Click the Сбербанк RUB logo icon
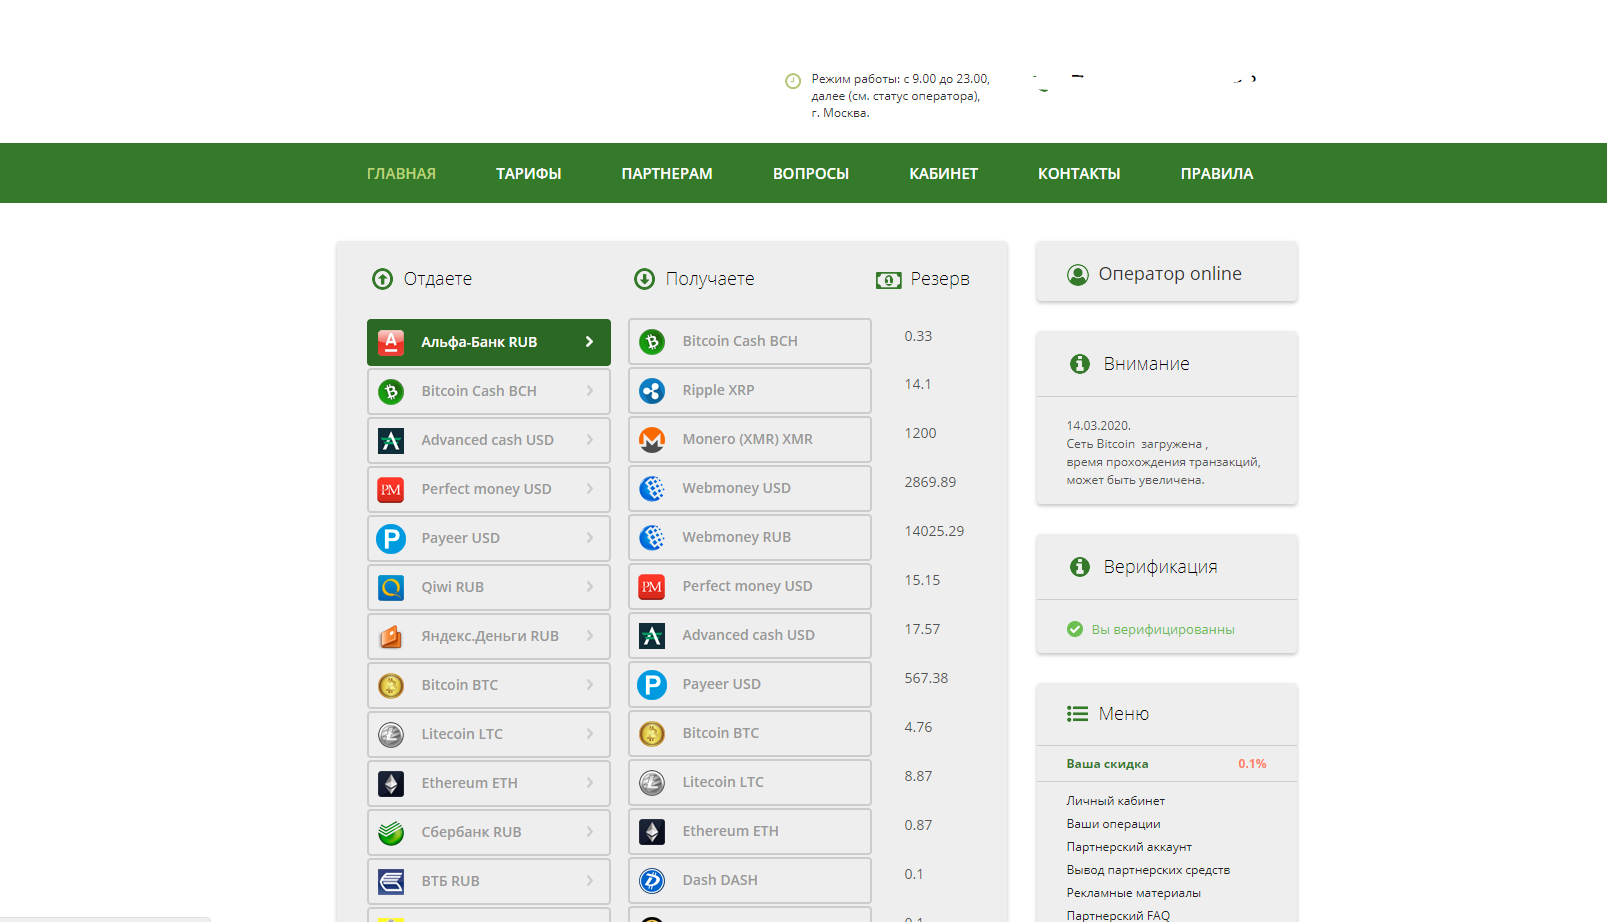The height and width of the screenshot is (922, 1607). 391,833
